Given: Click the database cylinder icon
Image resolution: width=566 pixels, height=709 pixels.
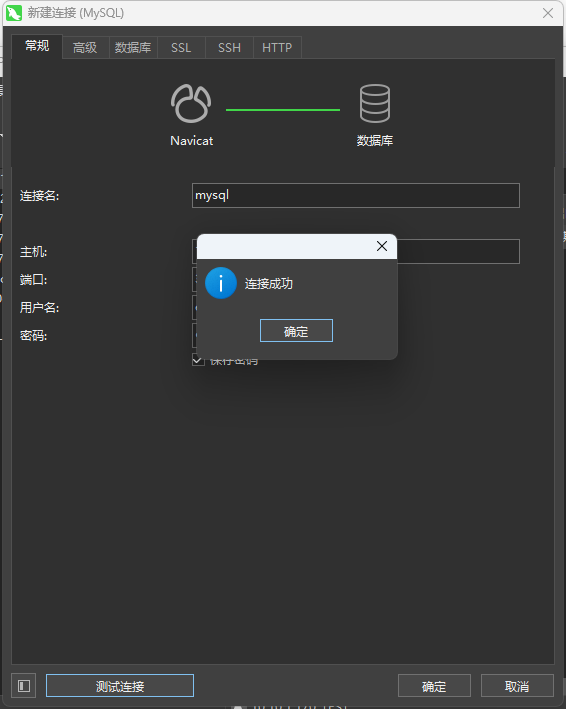Looking at the screenshot, I should [x=375, y=104].
